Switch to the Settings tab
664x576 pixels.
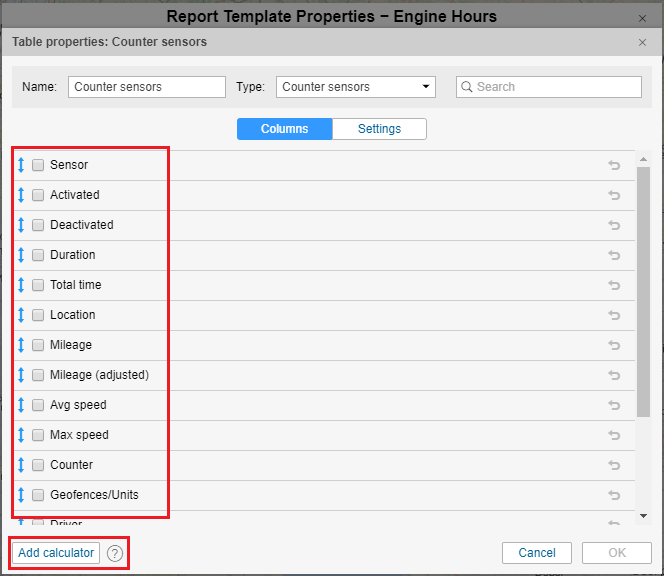tap(379, 129)
